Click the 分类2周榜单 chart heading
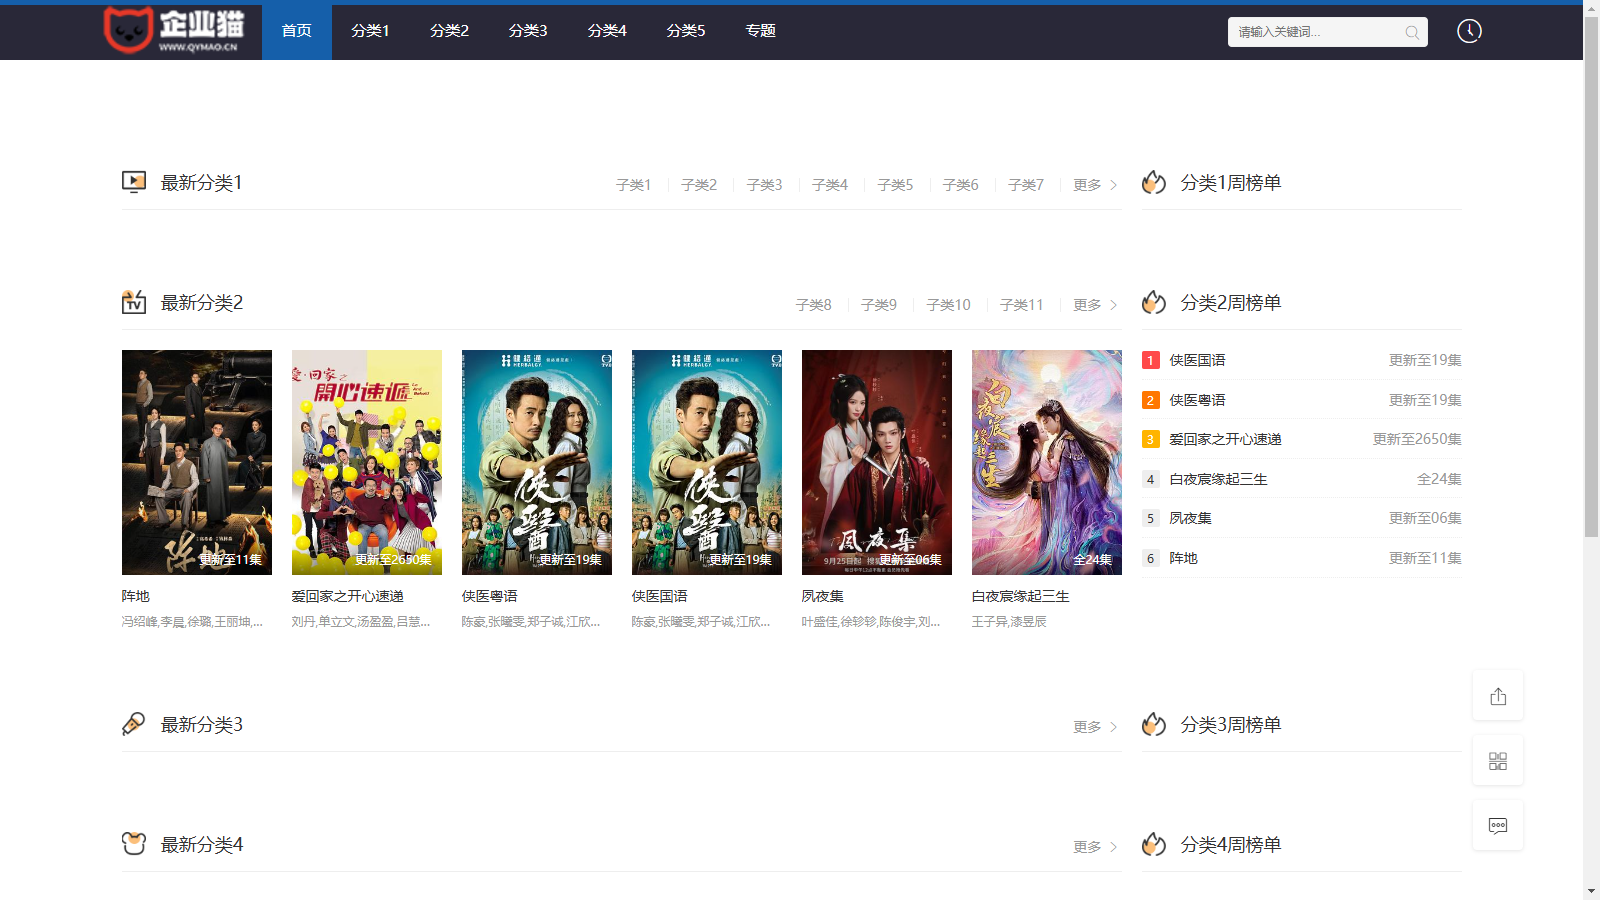The height and width of the screenshot is (900, 1600). (1231, 303)
